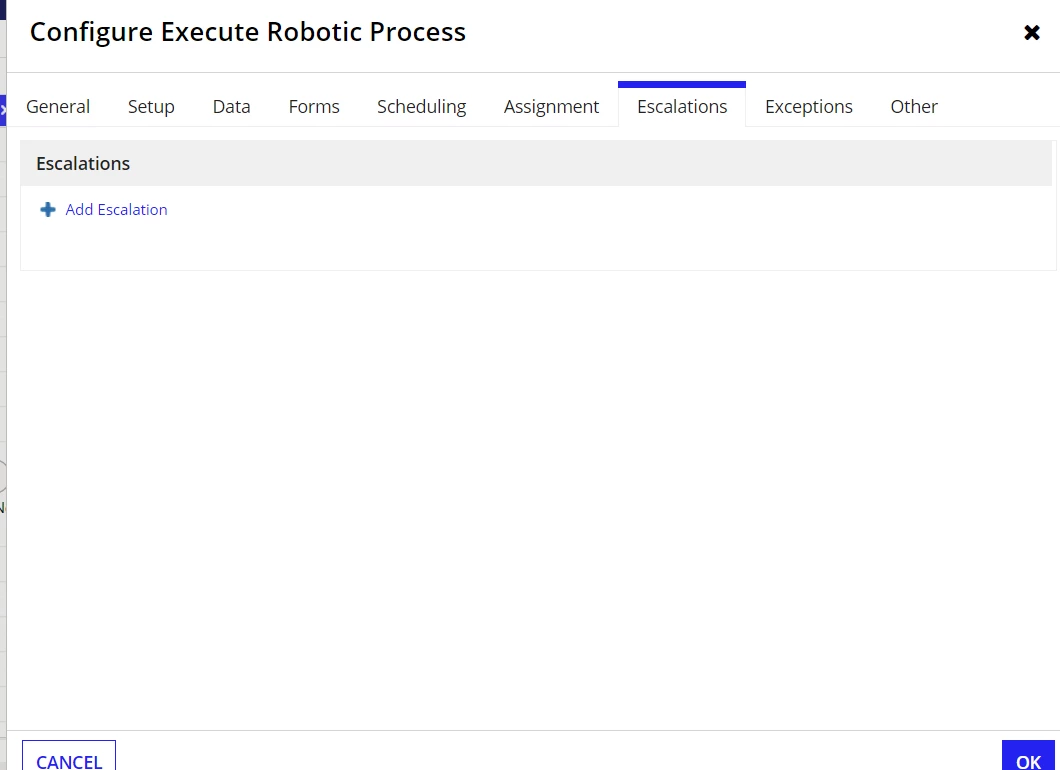Click the Add Escalation link

116,210
